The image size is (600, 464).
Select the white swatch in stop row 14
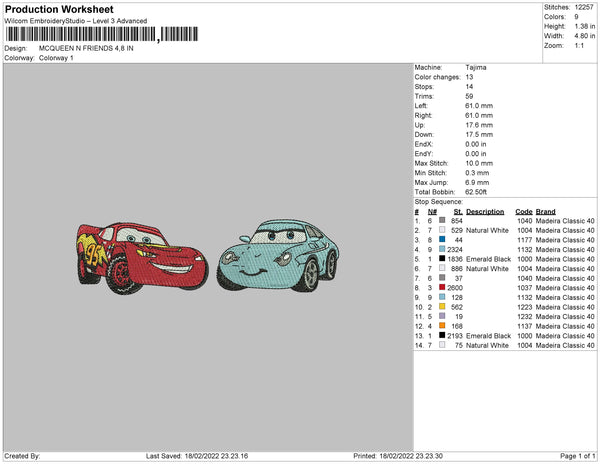[442, 345]
